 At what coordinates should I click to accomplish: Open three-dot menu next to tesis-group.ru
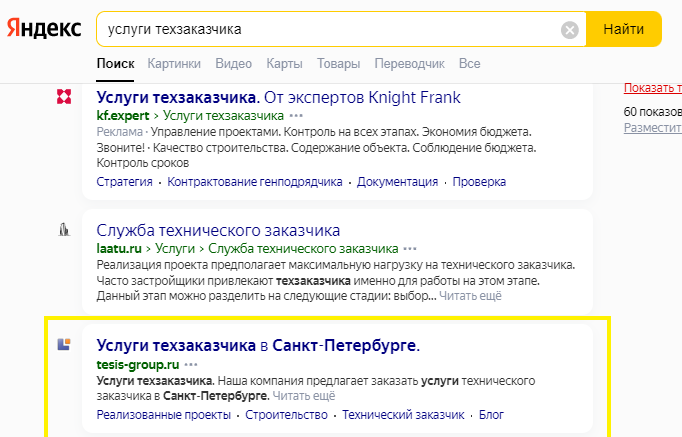[x=192, y=364]
